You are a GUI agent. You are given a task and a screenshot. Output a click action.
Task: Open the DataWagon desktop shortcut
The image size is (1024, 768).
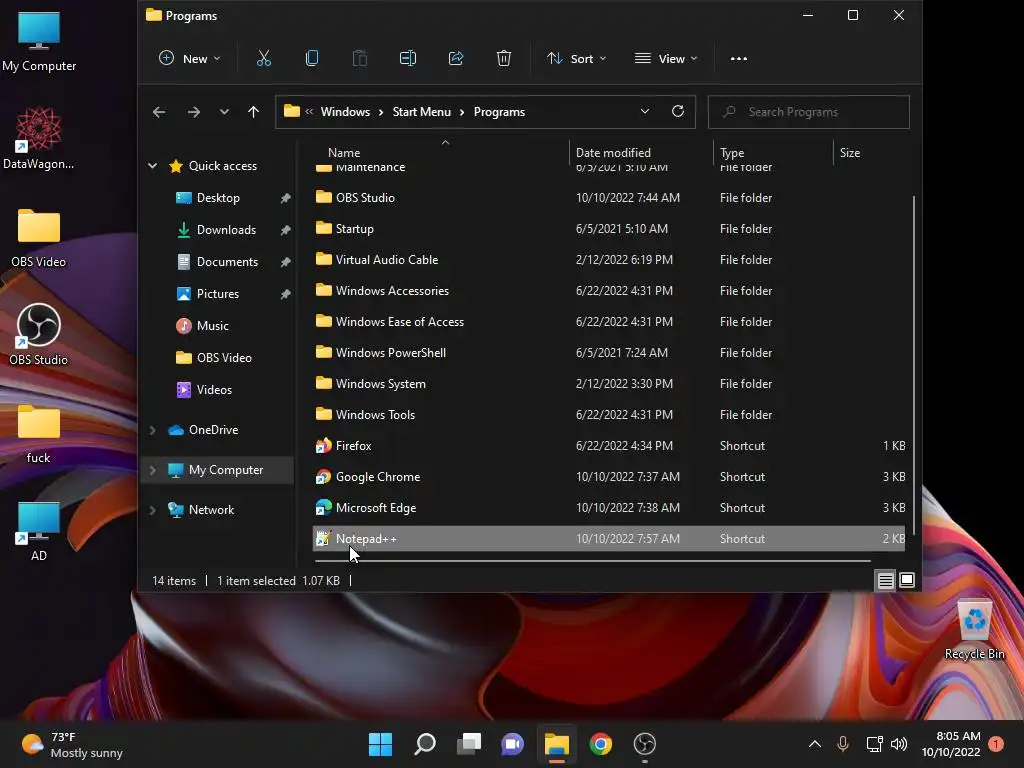pos(39,139)
